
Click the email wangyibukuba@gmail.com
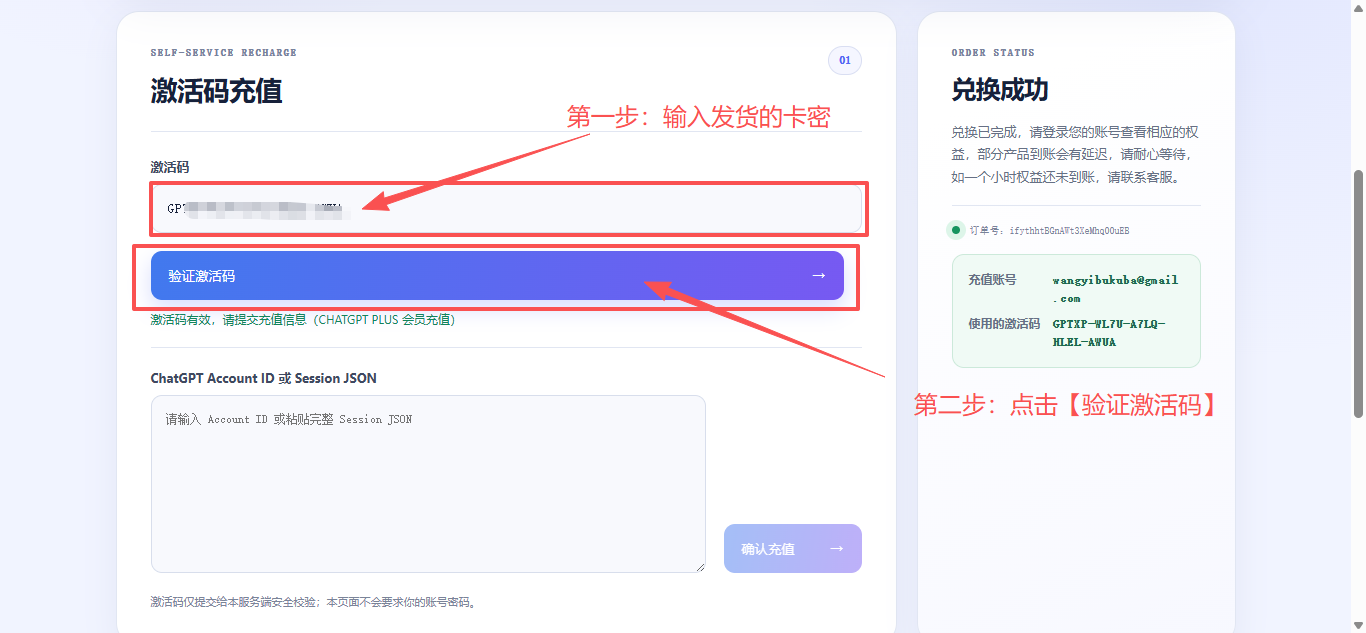[x=1116, y=289]
